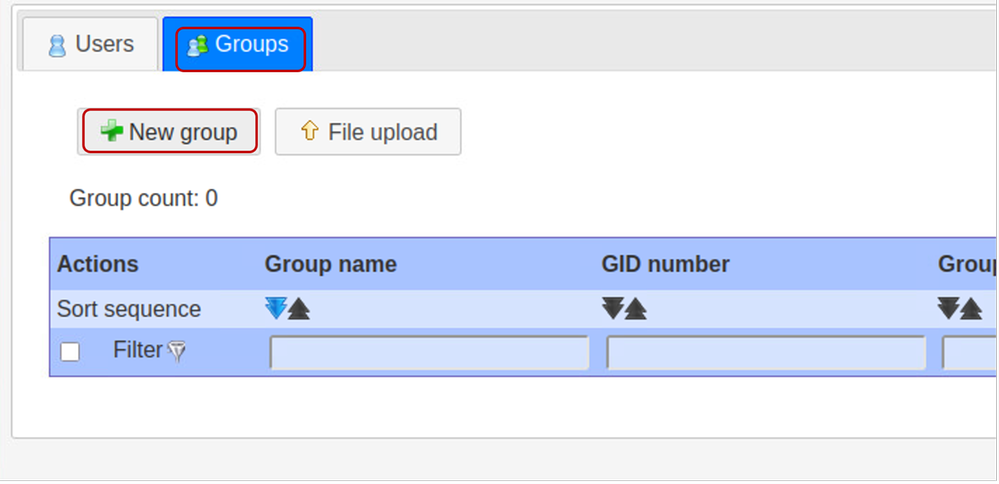Apply filter via the funnel icon

tap(177, 351)
